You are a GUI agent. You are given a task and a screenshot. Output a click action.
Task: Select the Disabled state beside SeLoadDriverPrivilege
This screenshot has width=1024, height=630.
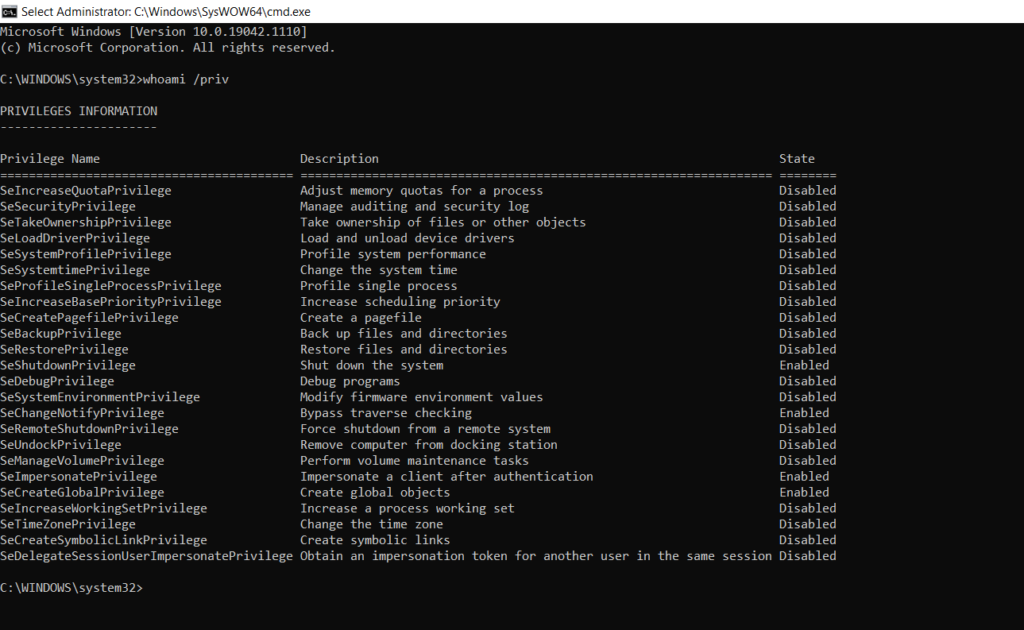click(808, 237)
